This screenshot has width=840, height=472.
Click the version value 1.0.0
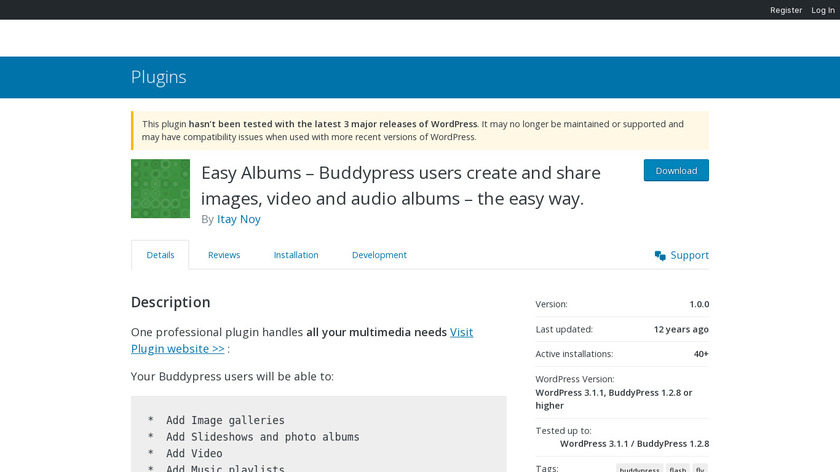699,304
